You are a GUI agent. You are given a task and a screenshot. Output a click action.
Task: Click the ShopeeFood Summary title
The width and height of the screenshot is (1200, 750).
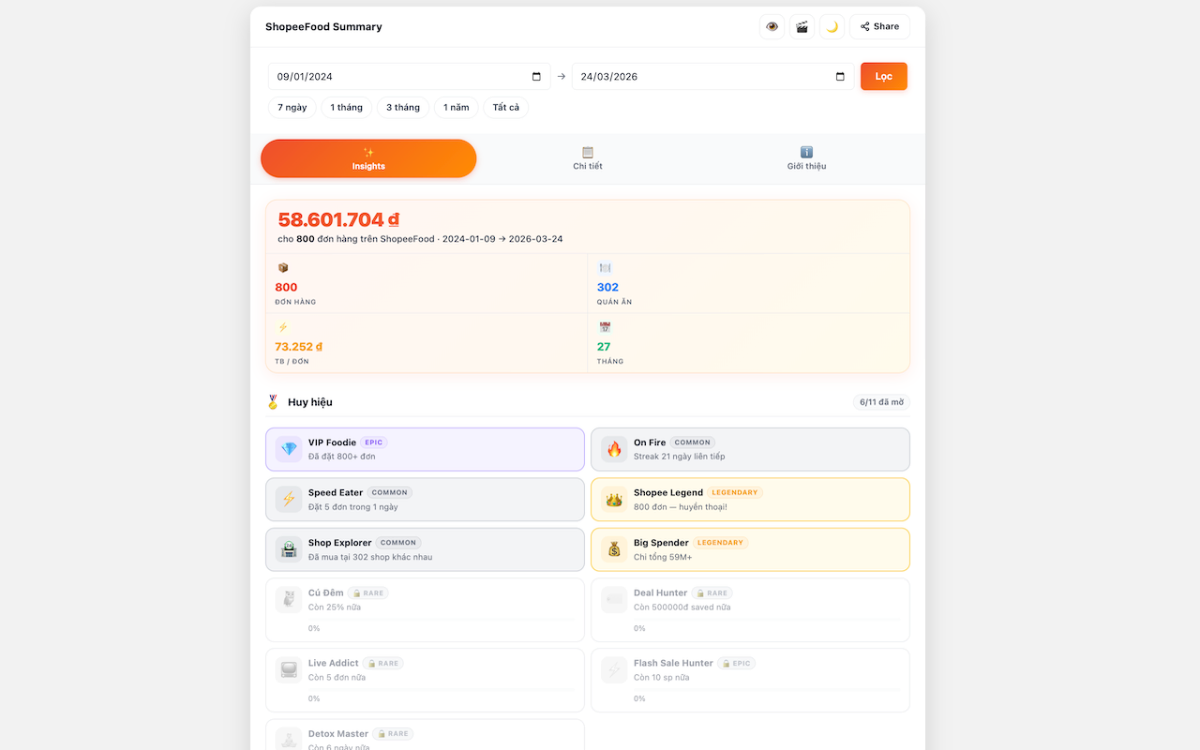[x=323, y=27]
